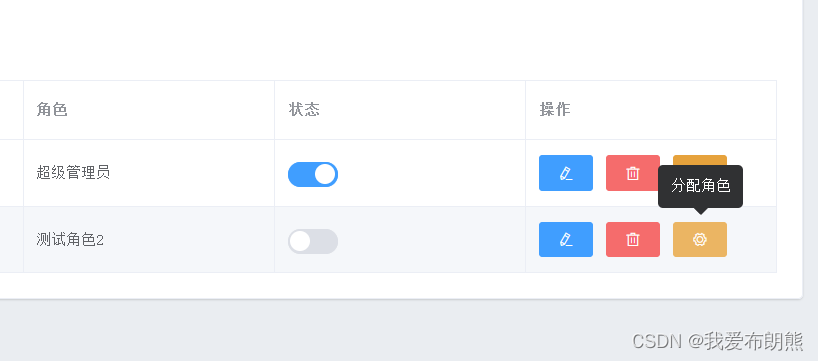Click the red trash icon for 超级管理员
Screen dimensions: 818x361
pyautogui.click(x=633, y=173)
